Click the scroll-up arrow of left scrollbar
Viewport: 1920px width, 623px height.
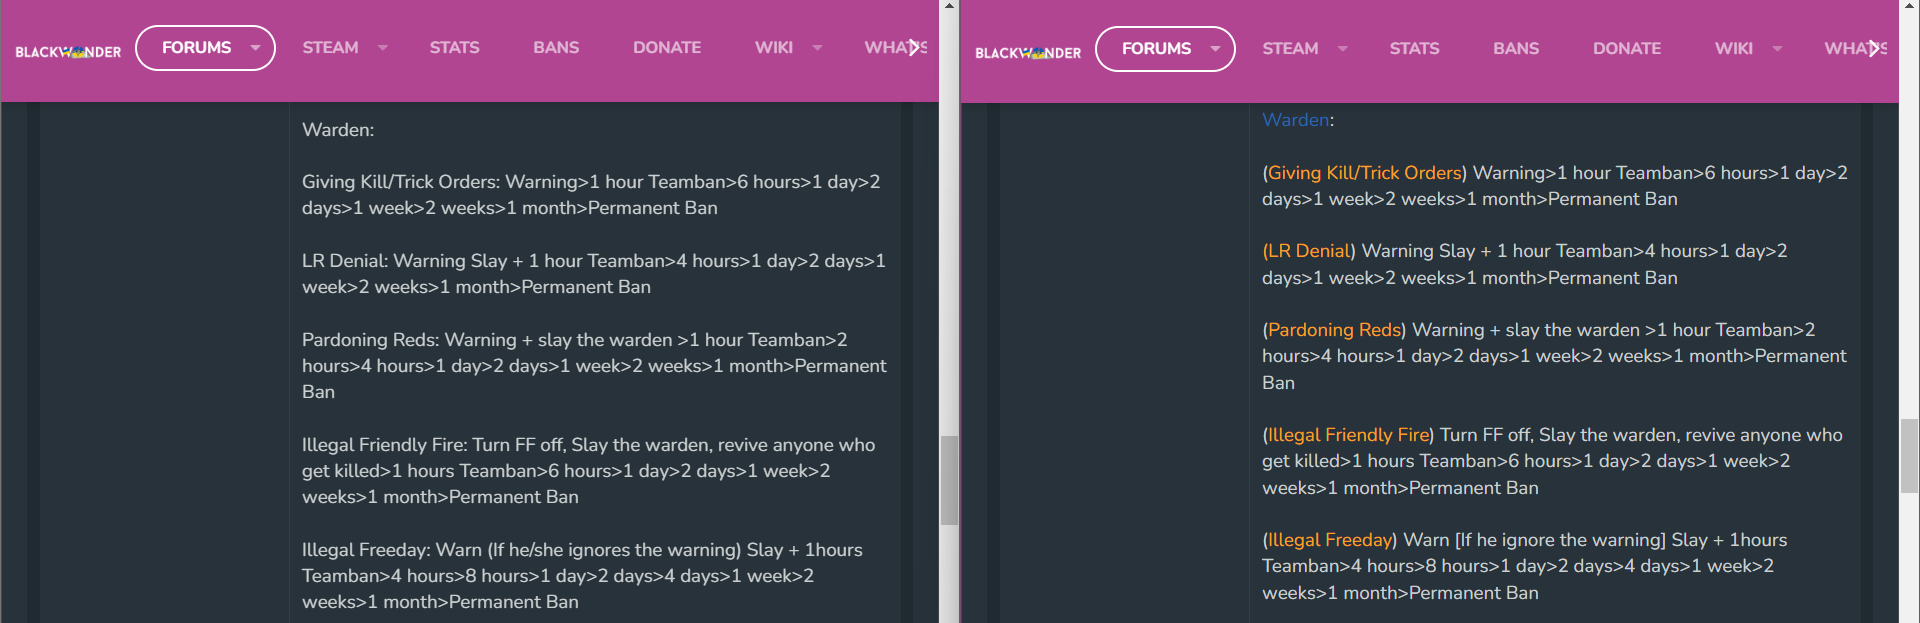pos(949,6)
